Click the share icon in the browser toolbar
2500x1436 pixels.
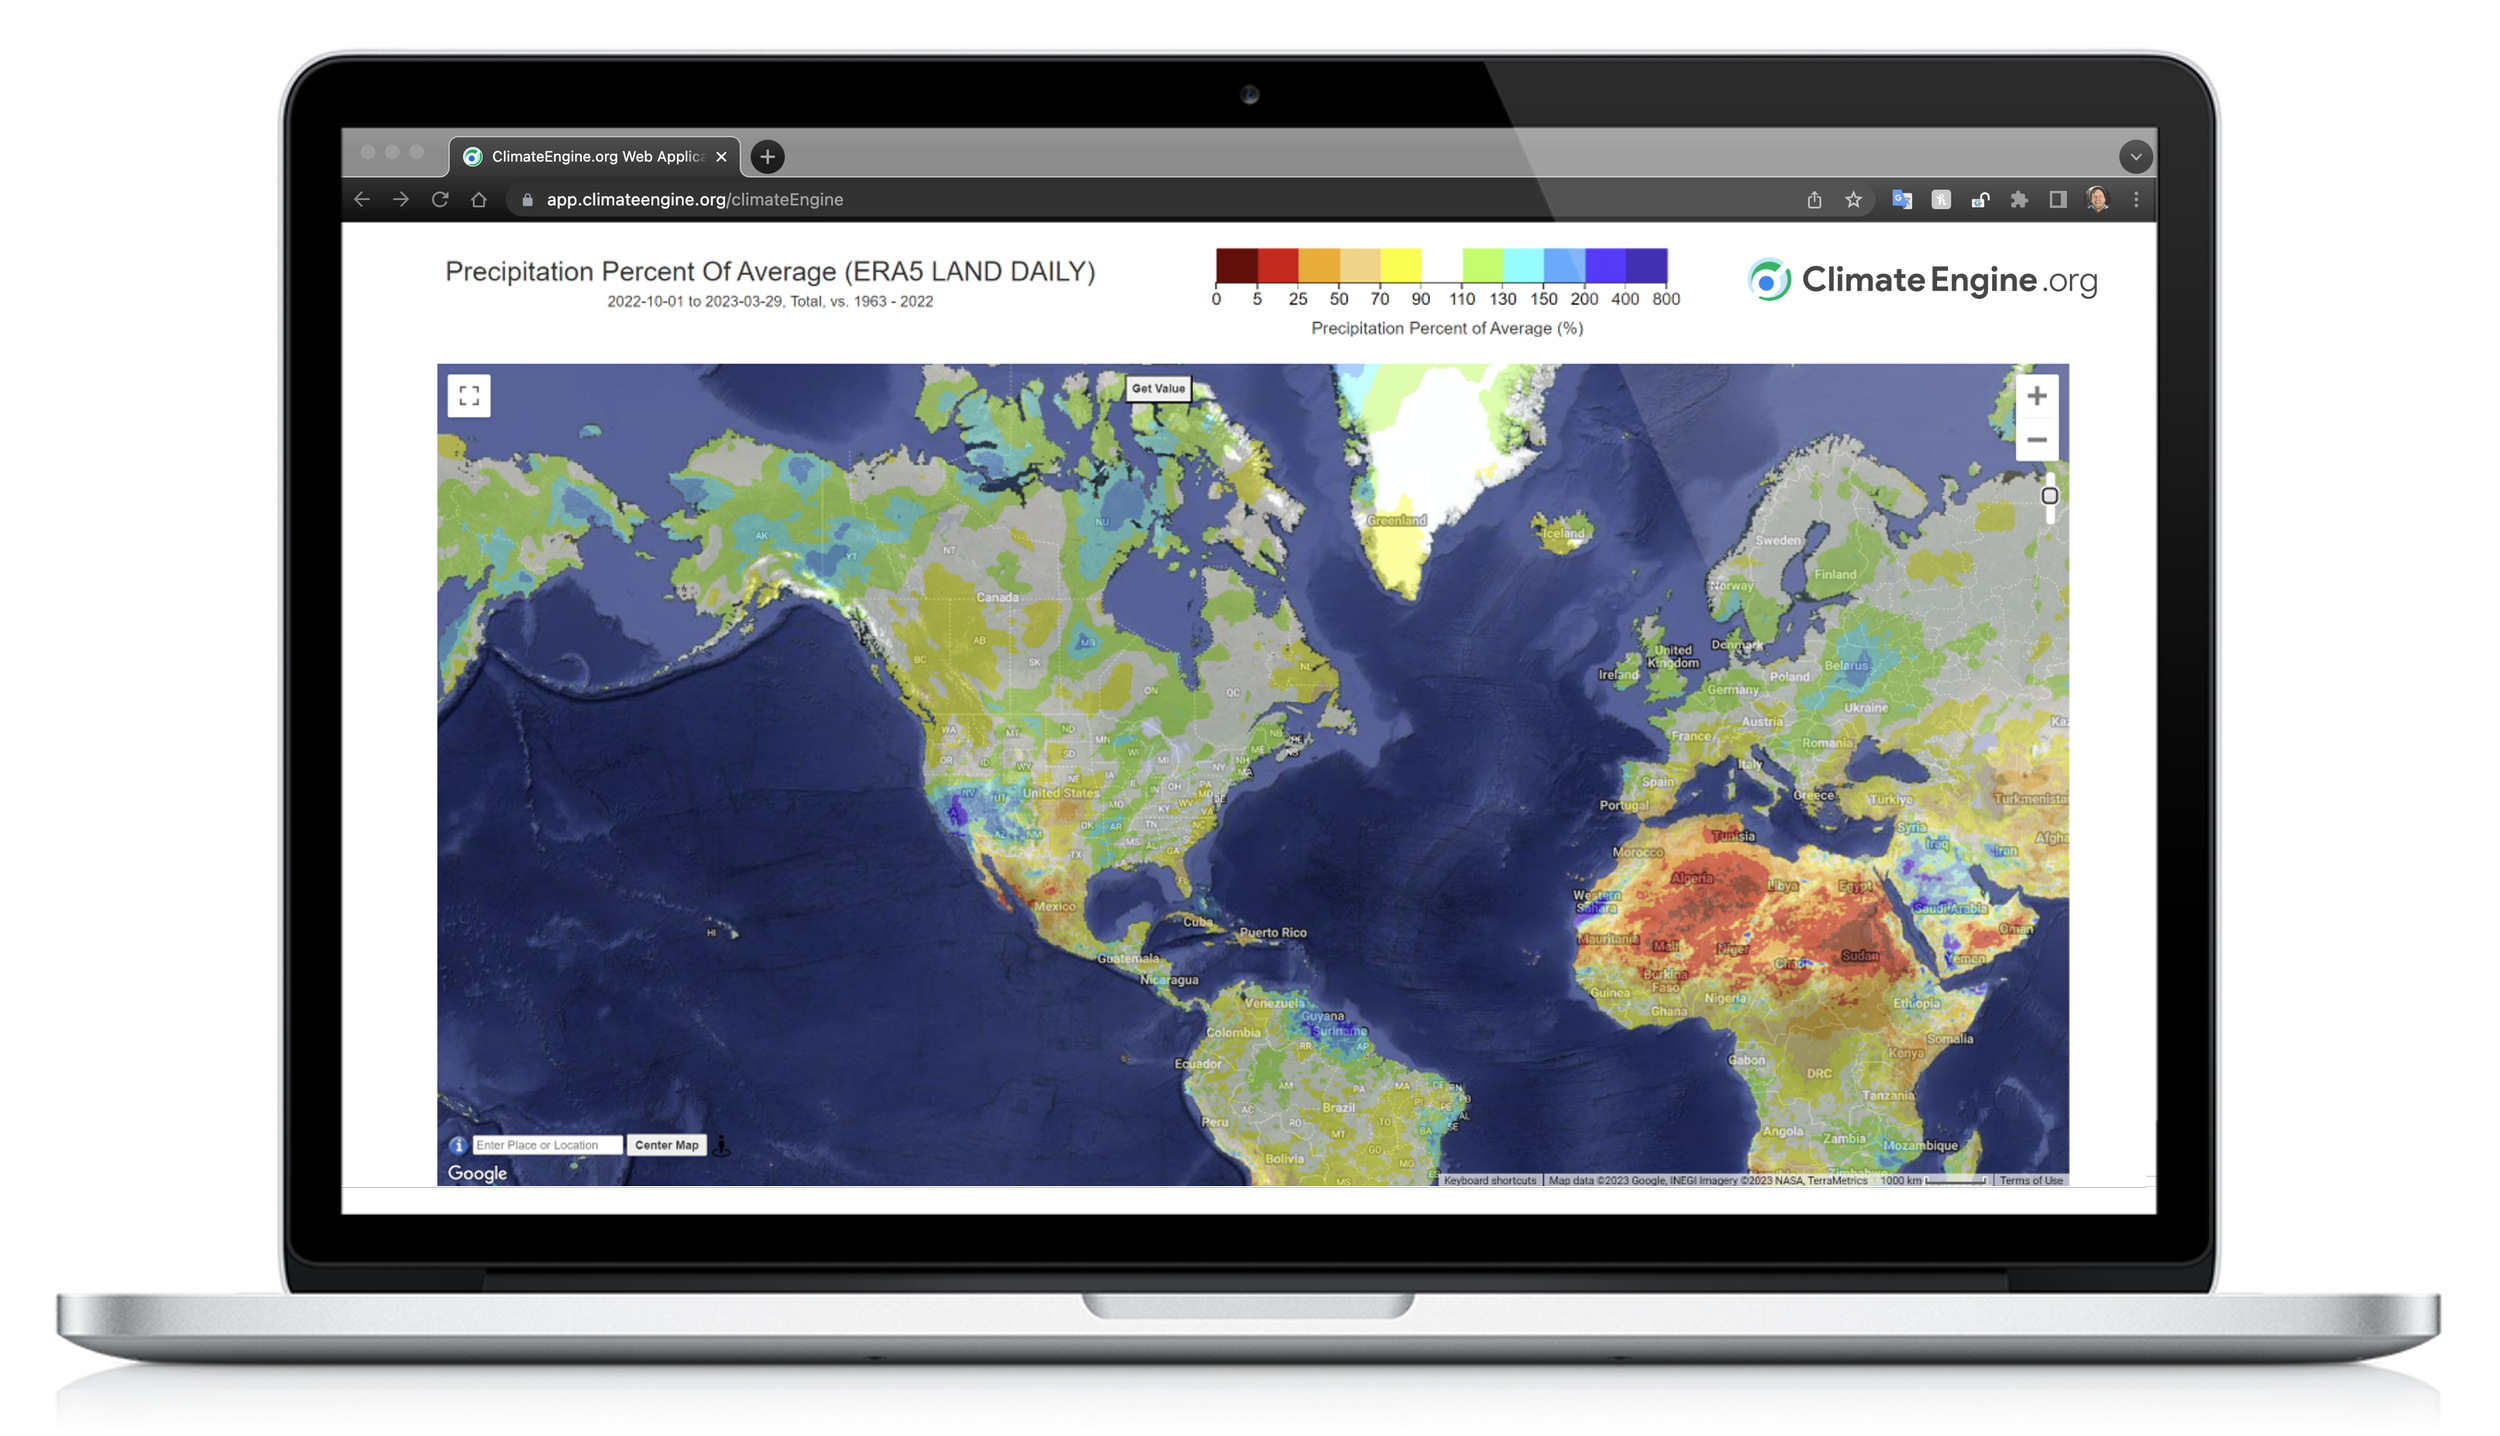click(x=1815, y=199)
